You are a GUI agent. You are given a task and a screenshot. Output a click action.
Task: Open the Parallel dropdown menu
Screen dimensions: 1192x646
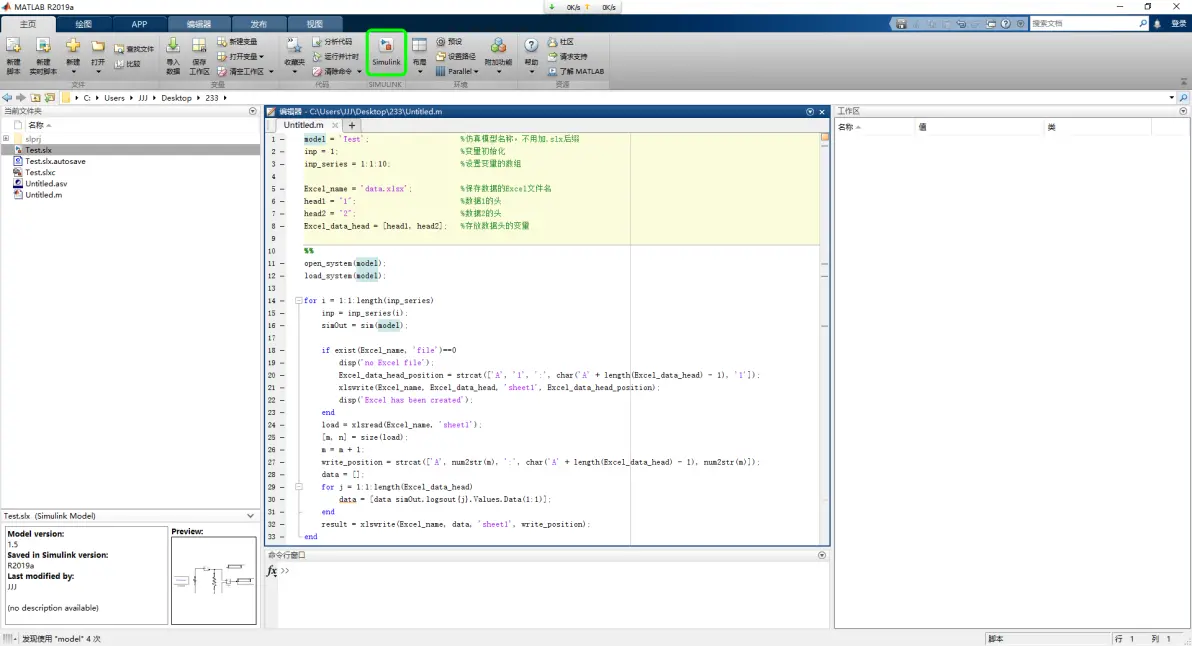click(457, 71)
